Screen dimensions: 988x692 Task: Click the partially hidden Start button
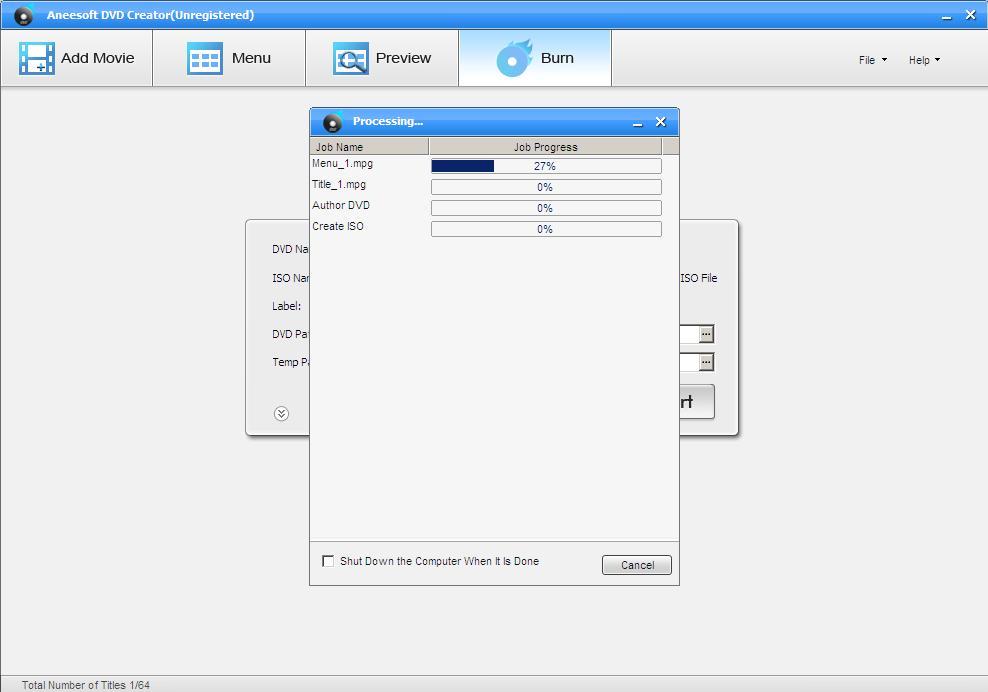tap(697, 401)
